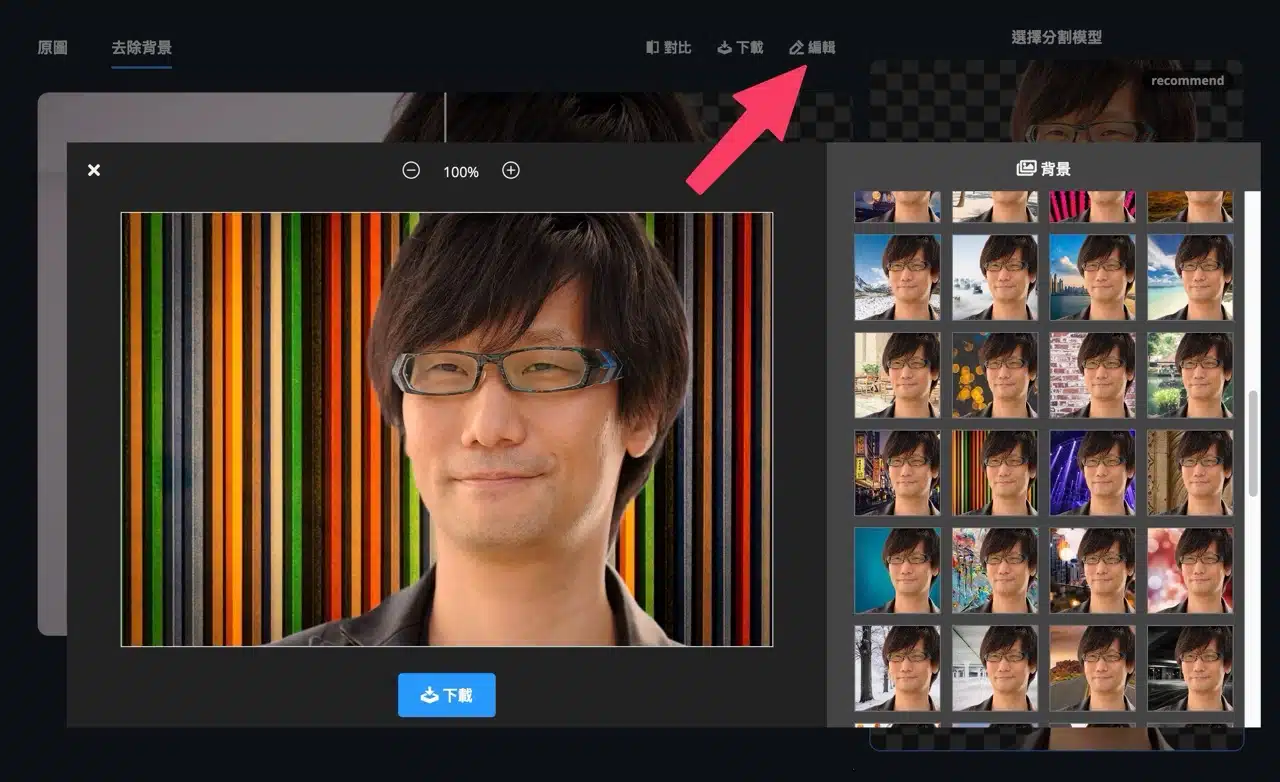Click the zoom in plus icon
This screenshot has width=1280, height=782.
tap(511, 171)
